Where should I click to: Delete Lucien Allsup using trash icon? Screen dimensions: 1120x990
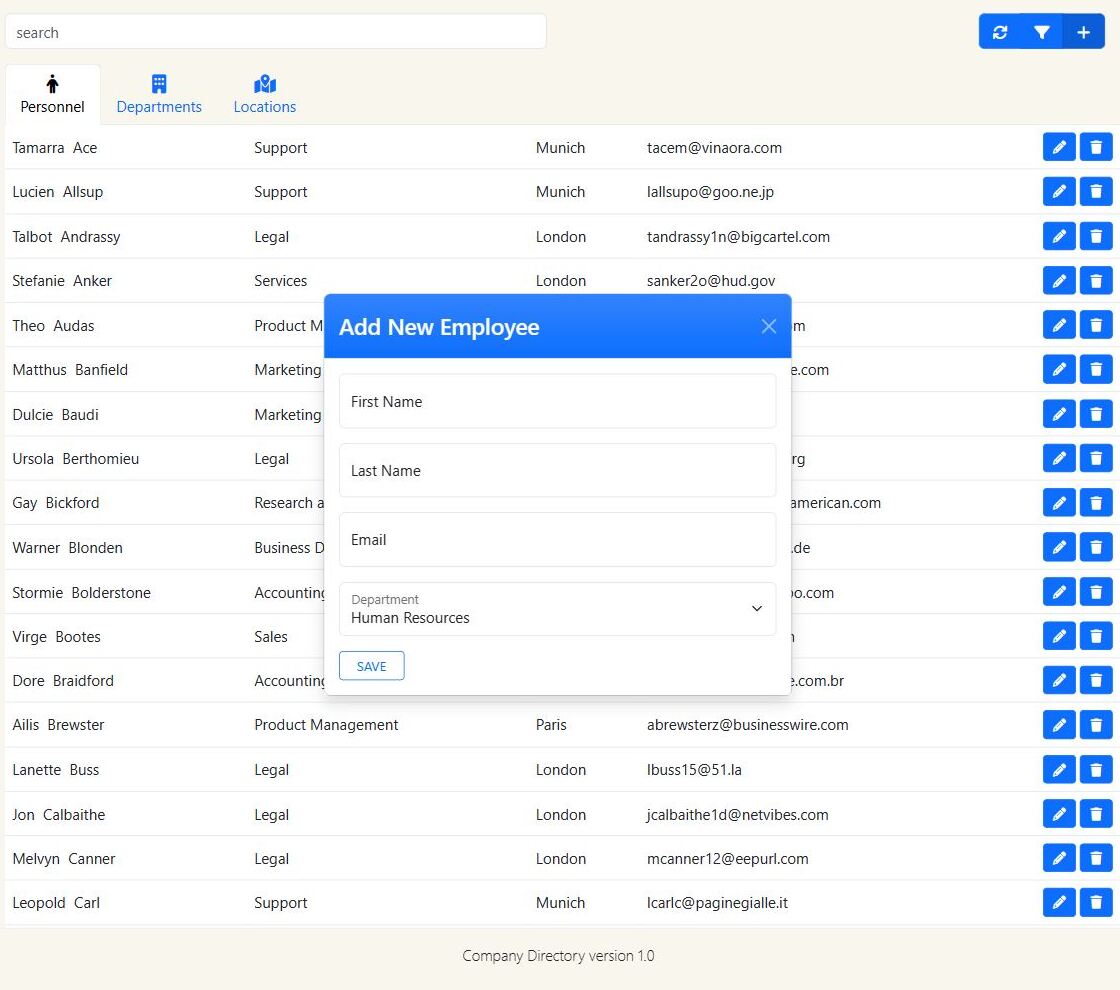(1096, 192)
